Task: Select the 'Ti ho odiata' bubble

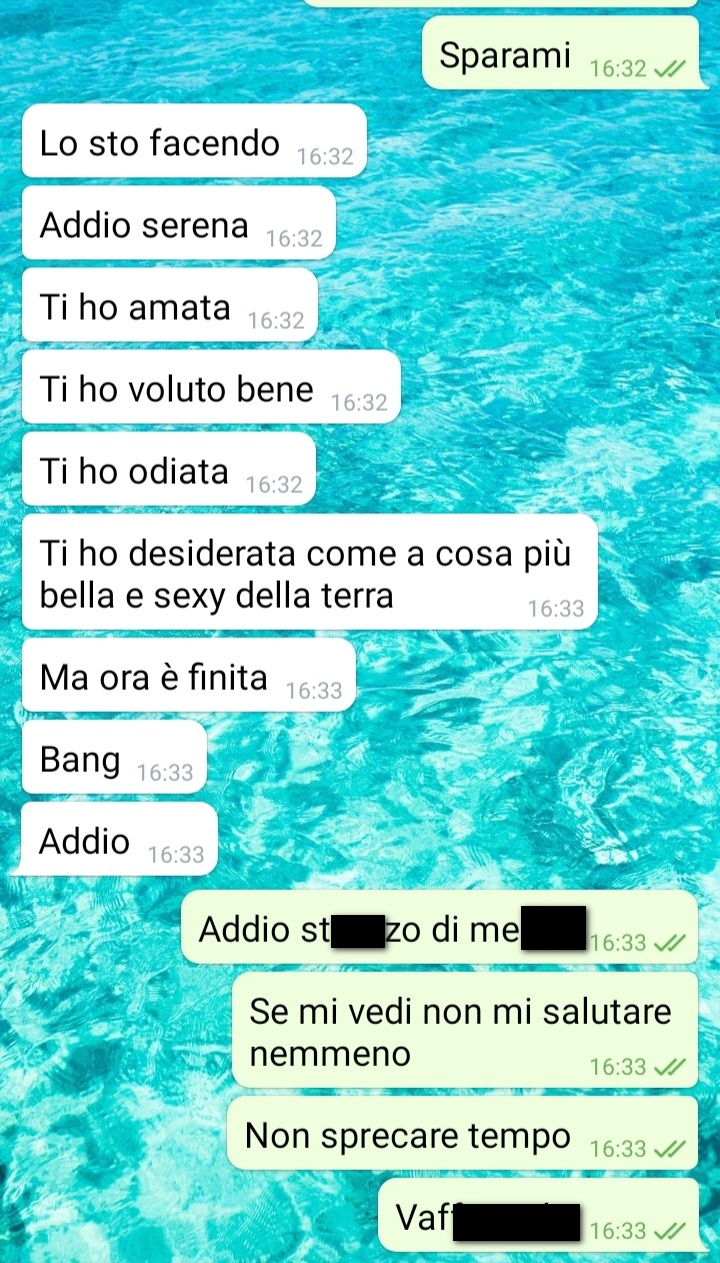Action: click(168, 469)
